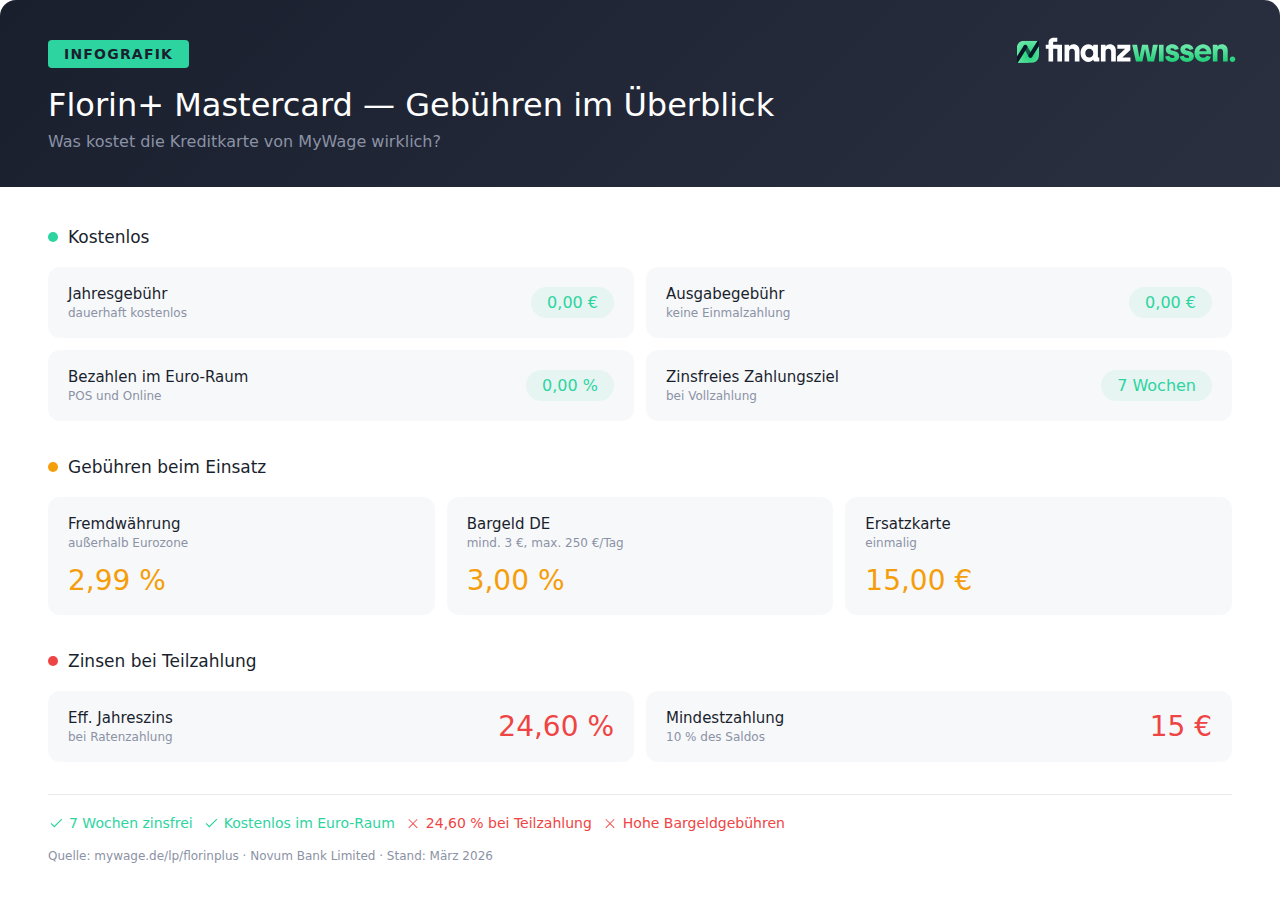The image size is (1280, 911).
Task: Click the finanzwissen. brand name
Action: [x=1140, y=52]
